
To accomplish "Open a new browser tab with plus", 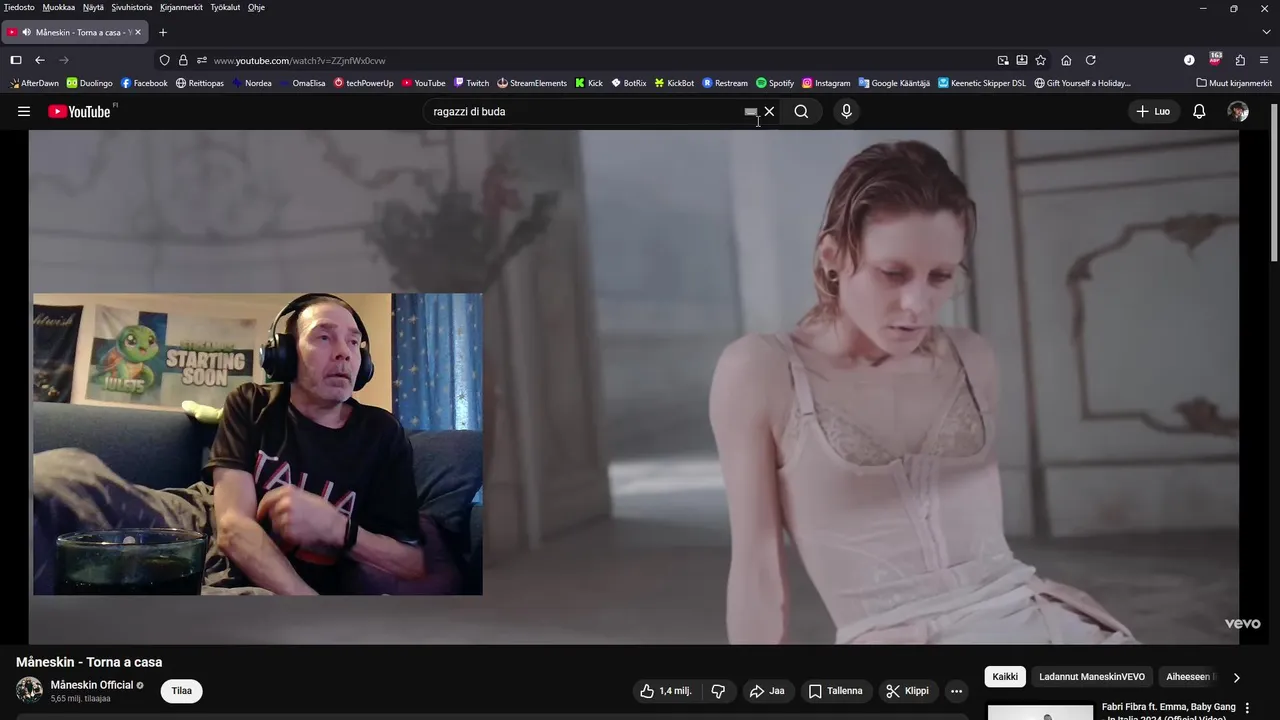I will 163,32.
